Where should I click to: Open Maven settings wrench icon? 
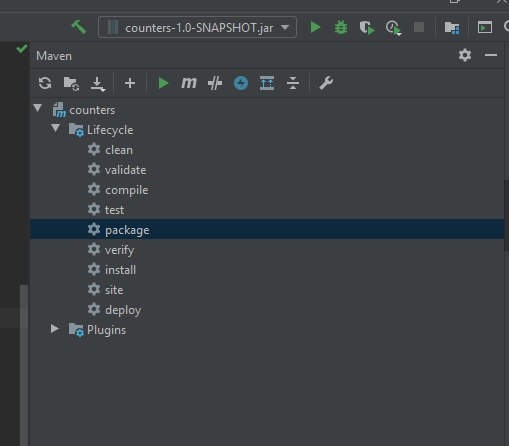[x=326, y=83]
